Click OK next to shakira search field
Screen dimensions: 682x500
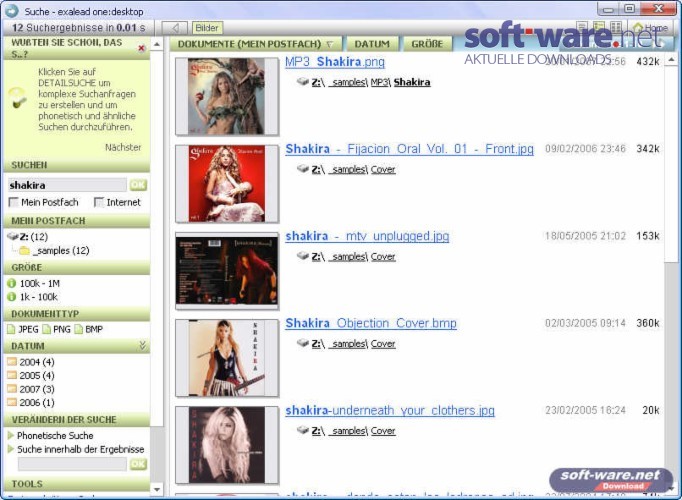point(138,185)
